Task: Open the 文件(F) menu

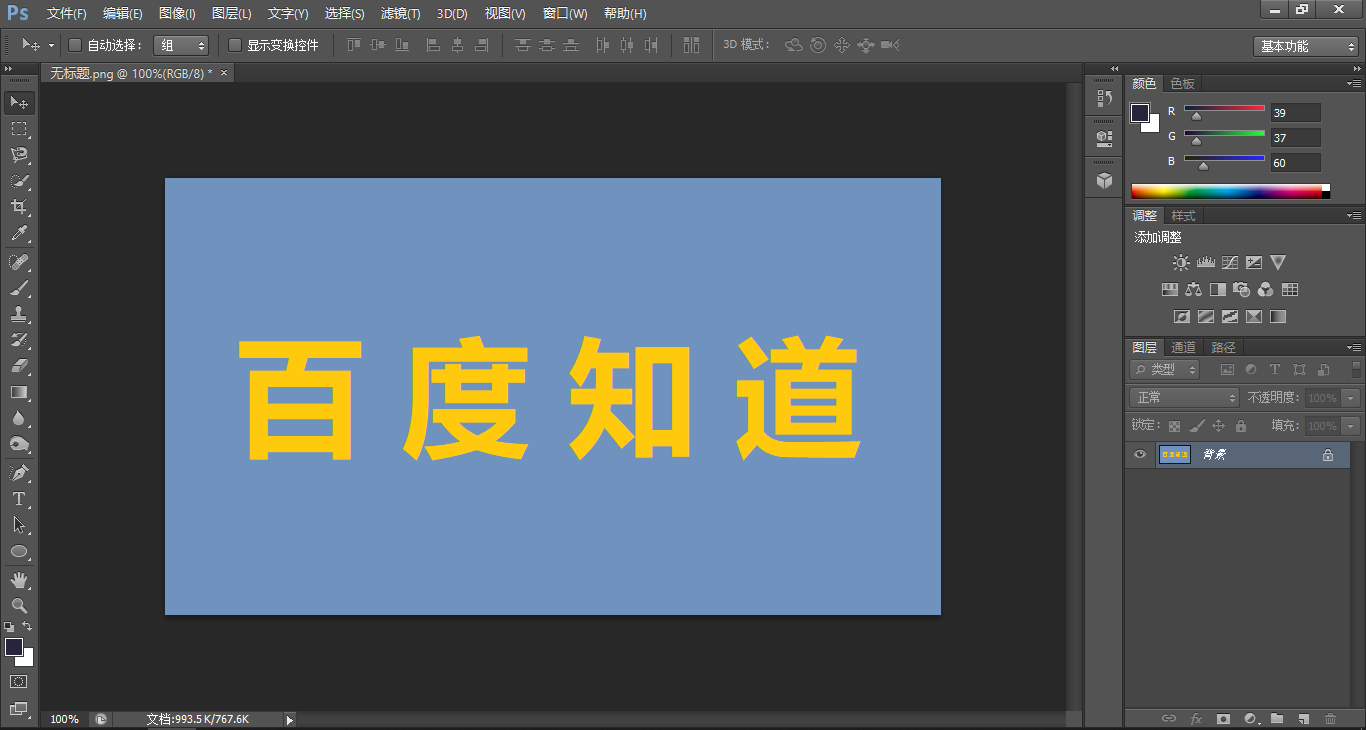Action: pos(67,14)
